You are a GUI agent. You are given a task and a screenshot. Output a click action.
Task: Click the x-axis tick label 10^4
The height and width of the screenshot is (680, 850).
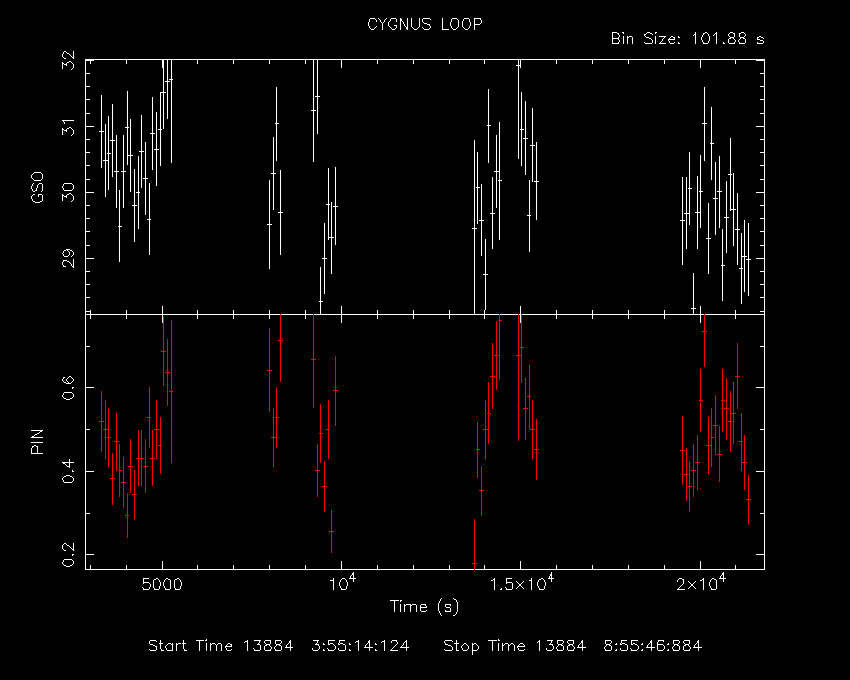(x=342, y=583)
